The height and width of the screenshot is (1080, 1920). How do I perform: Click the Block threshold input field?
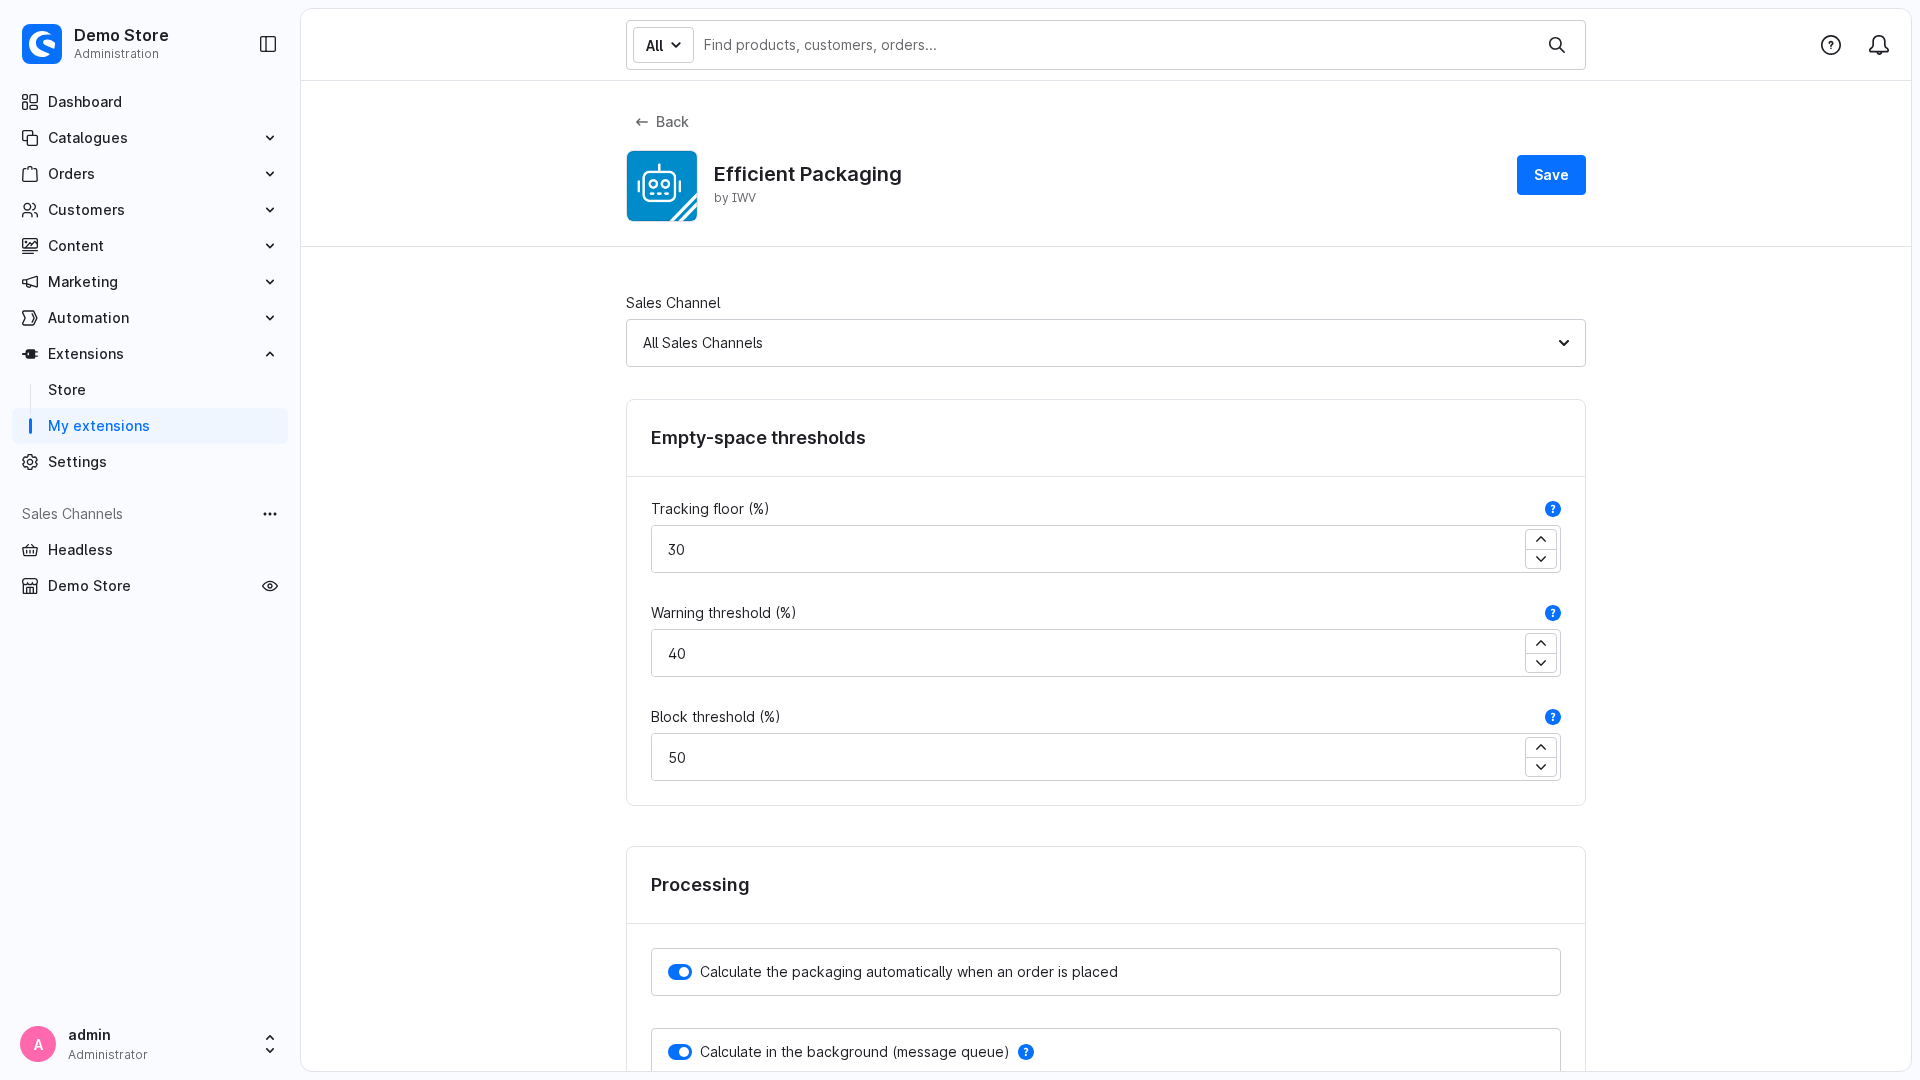1088,757
